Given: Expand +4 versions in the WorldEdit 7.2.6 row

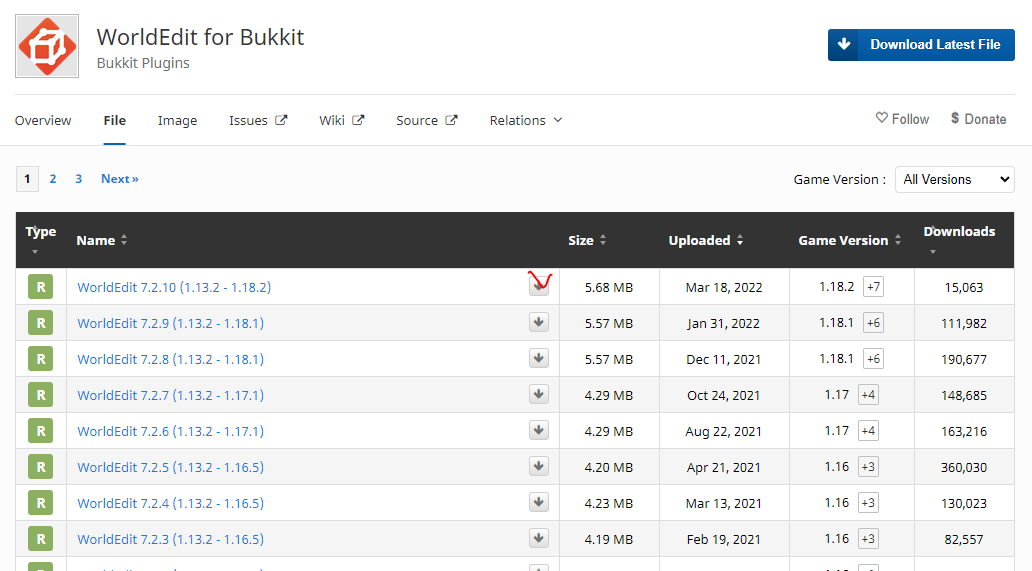Looking at the screenshot, I should (x=868, y=431).
